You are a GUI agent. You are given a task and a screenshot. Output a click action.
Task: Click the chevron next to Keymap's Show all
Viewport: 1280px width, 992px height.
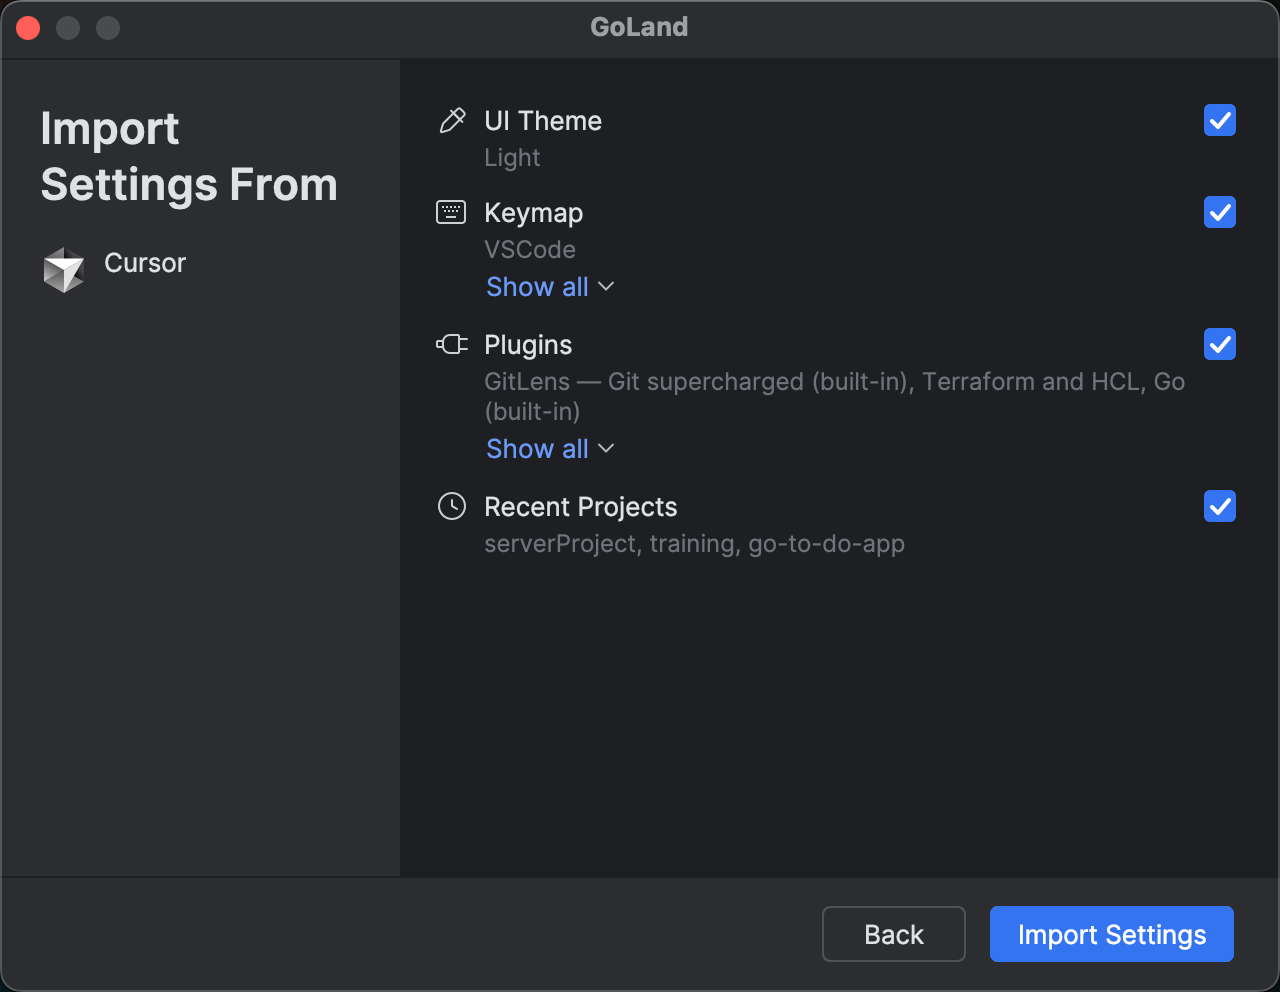click(606, 287)
